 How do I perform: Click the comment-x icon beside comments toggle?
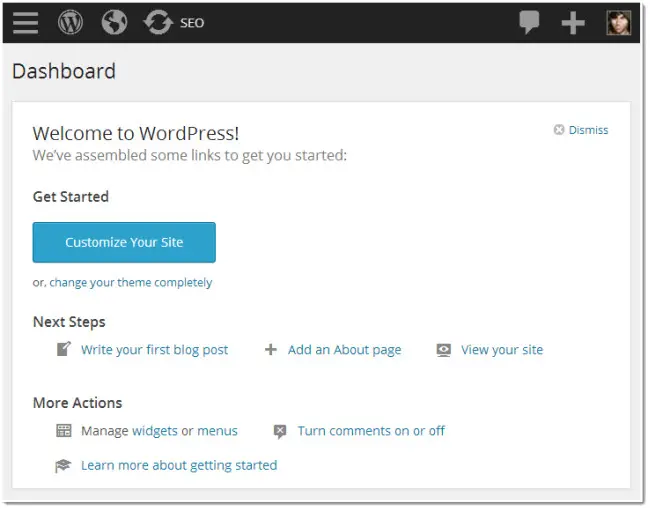pos(280,431)
